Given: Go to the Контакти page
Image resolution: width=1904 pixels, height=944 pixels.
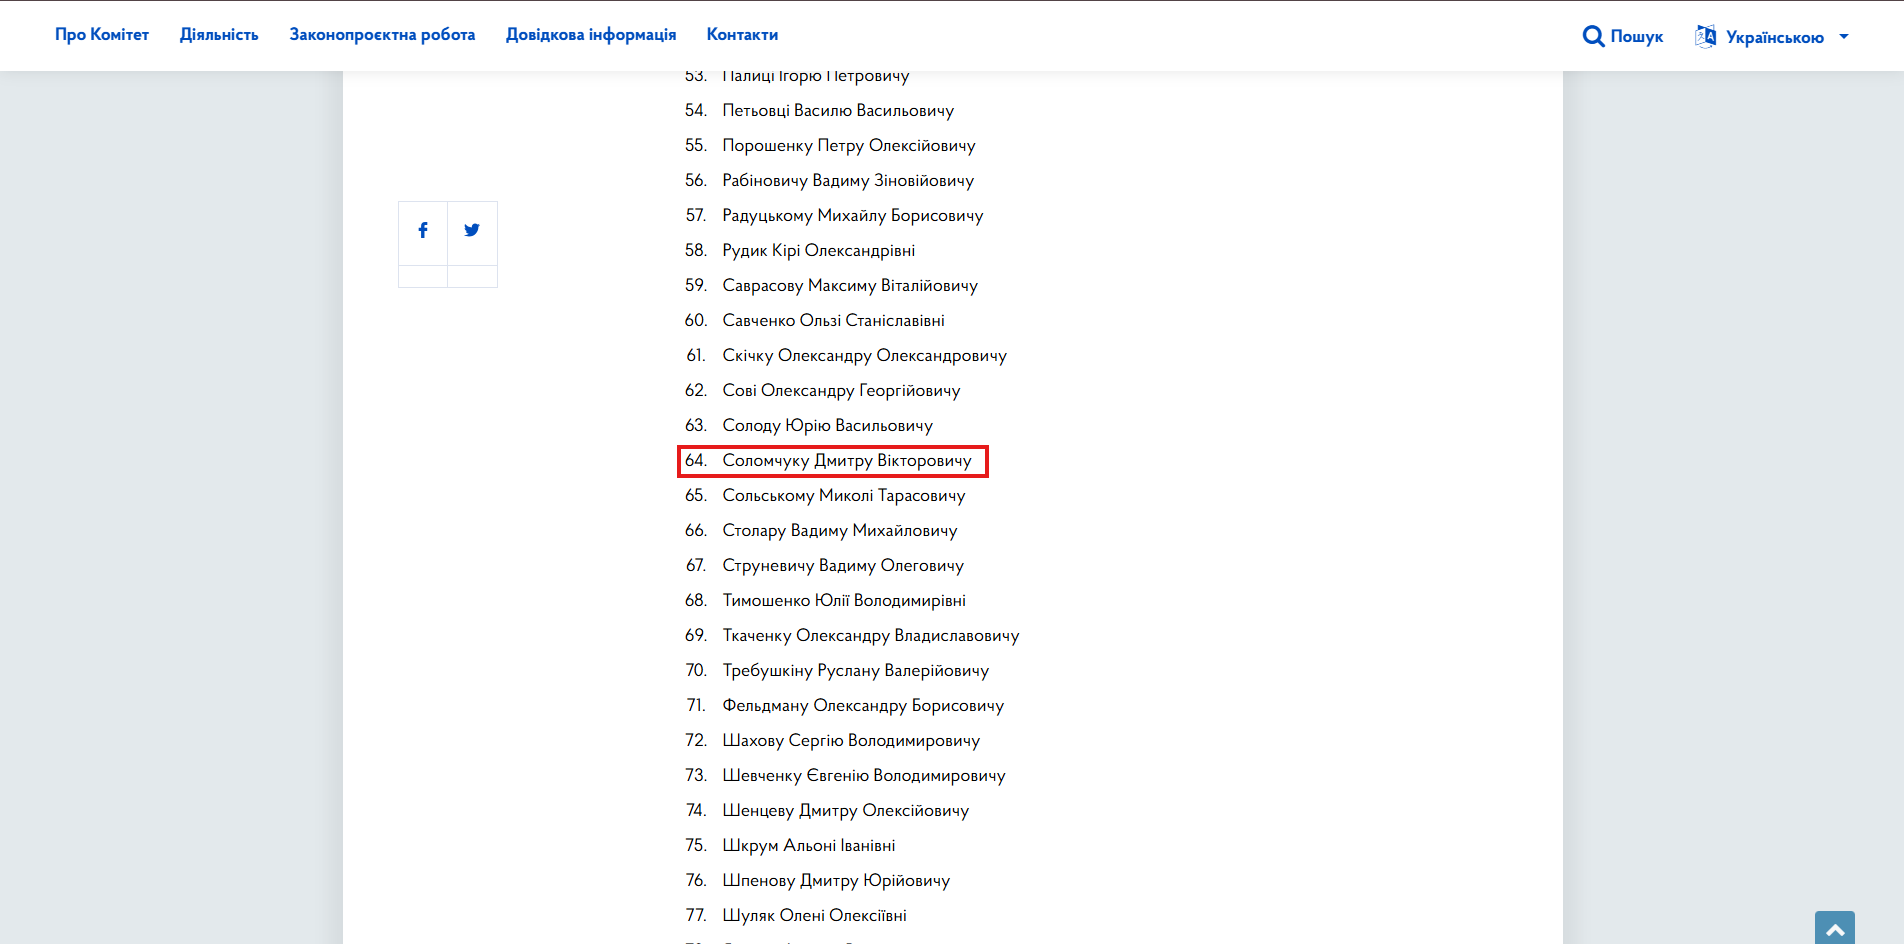Looking at the screenshot, I should [742, 35].
